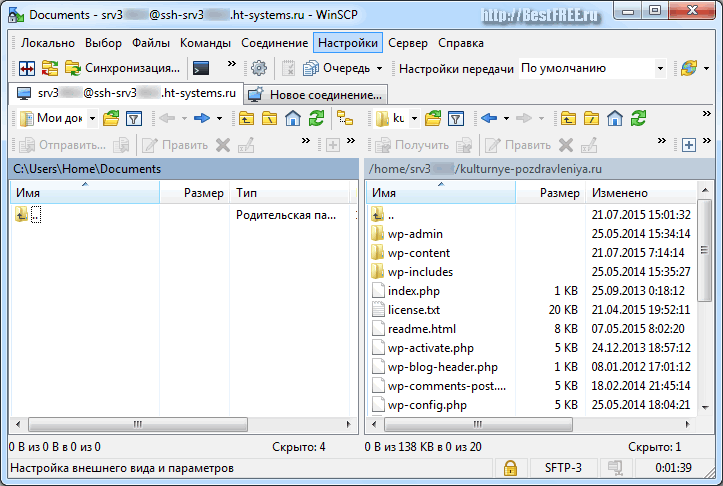The width and height of the screenshot is (723, 486).
Task: Open the Сервер menu
Action: click(x=408, y=43)
